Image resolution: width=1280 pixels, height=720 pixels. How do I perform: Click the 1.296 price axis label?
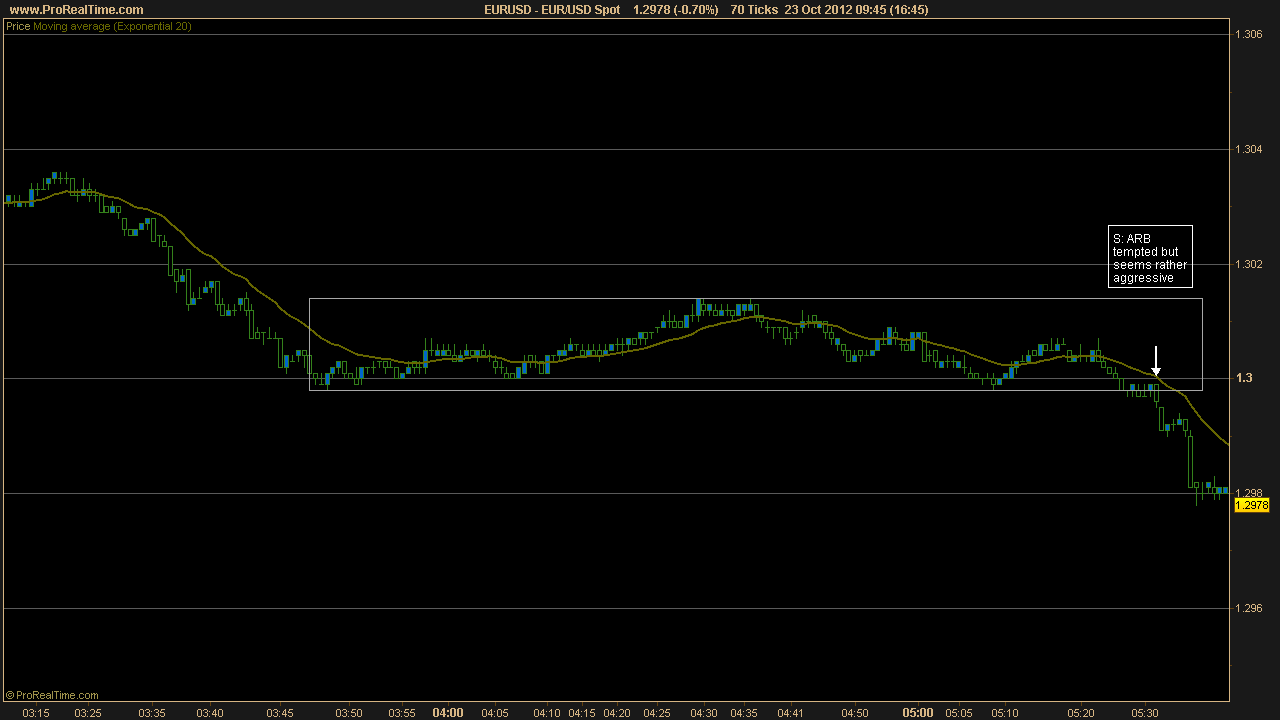1250,608
